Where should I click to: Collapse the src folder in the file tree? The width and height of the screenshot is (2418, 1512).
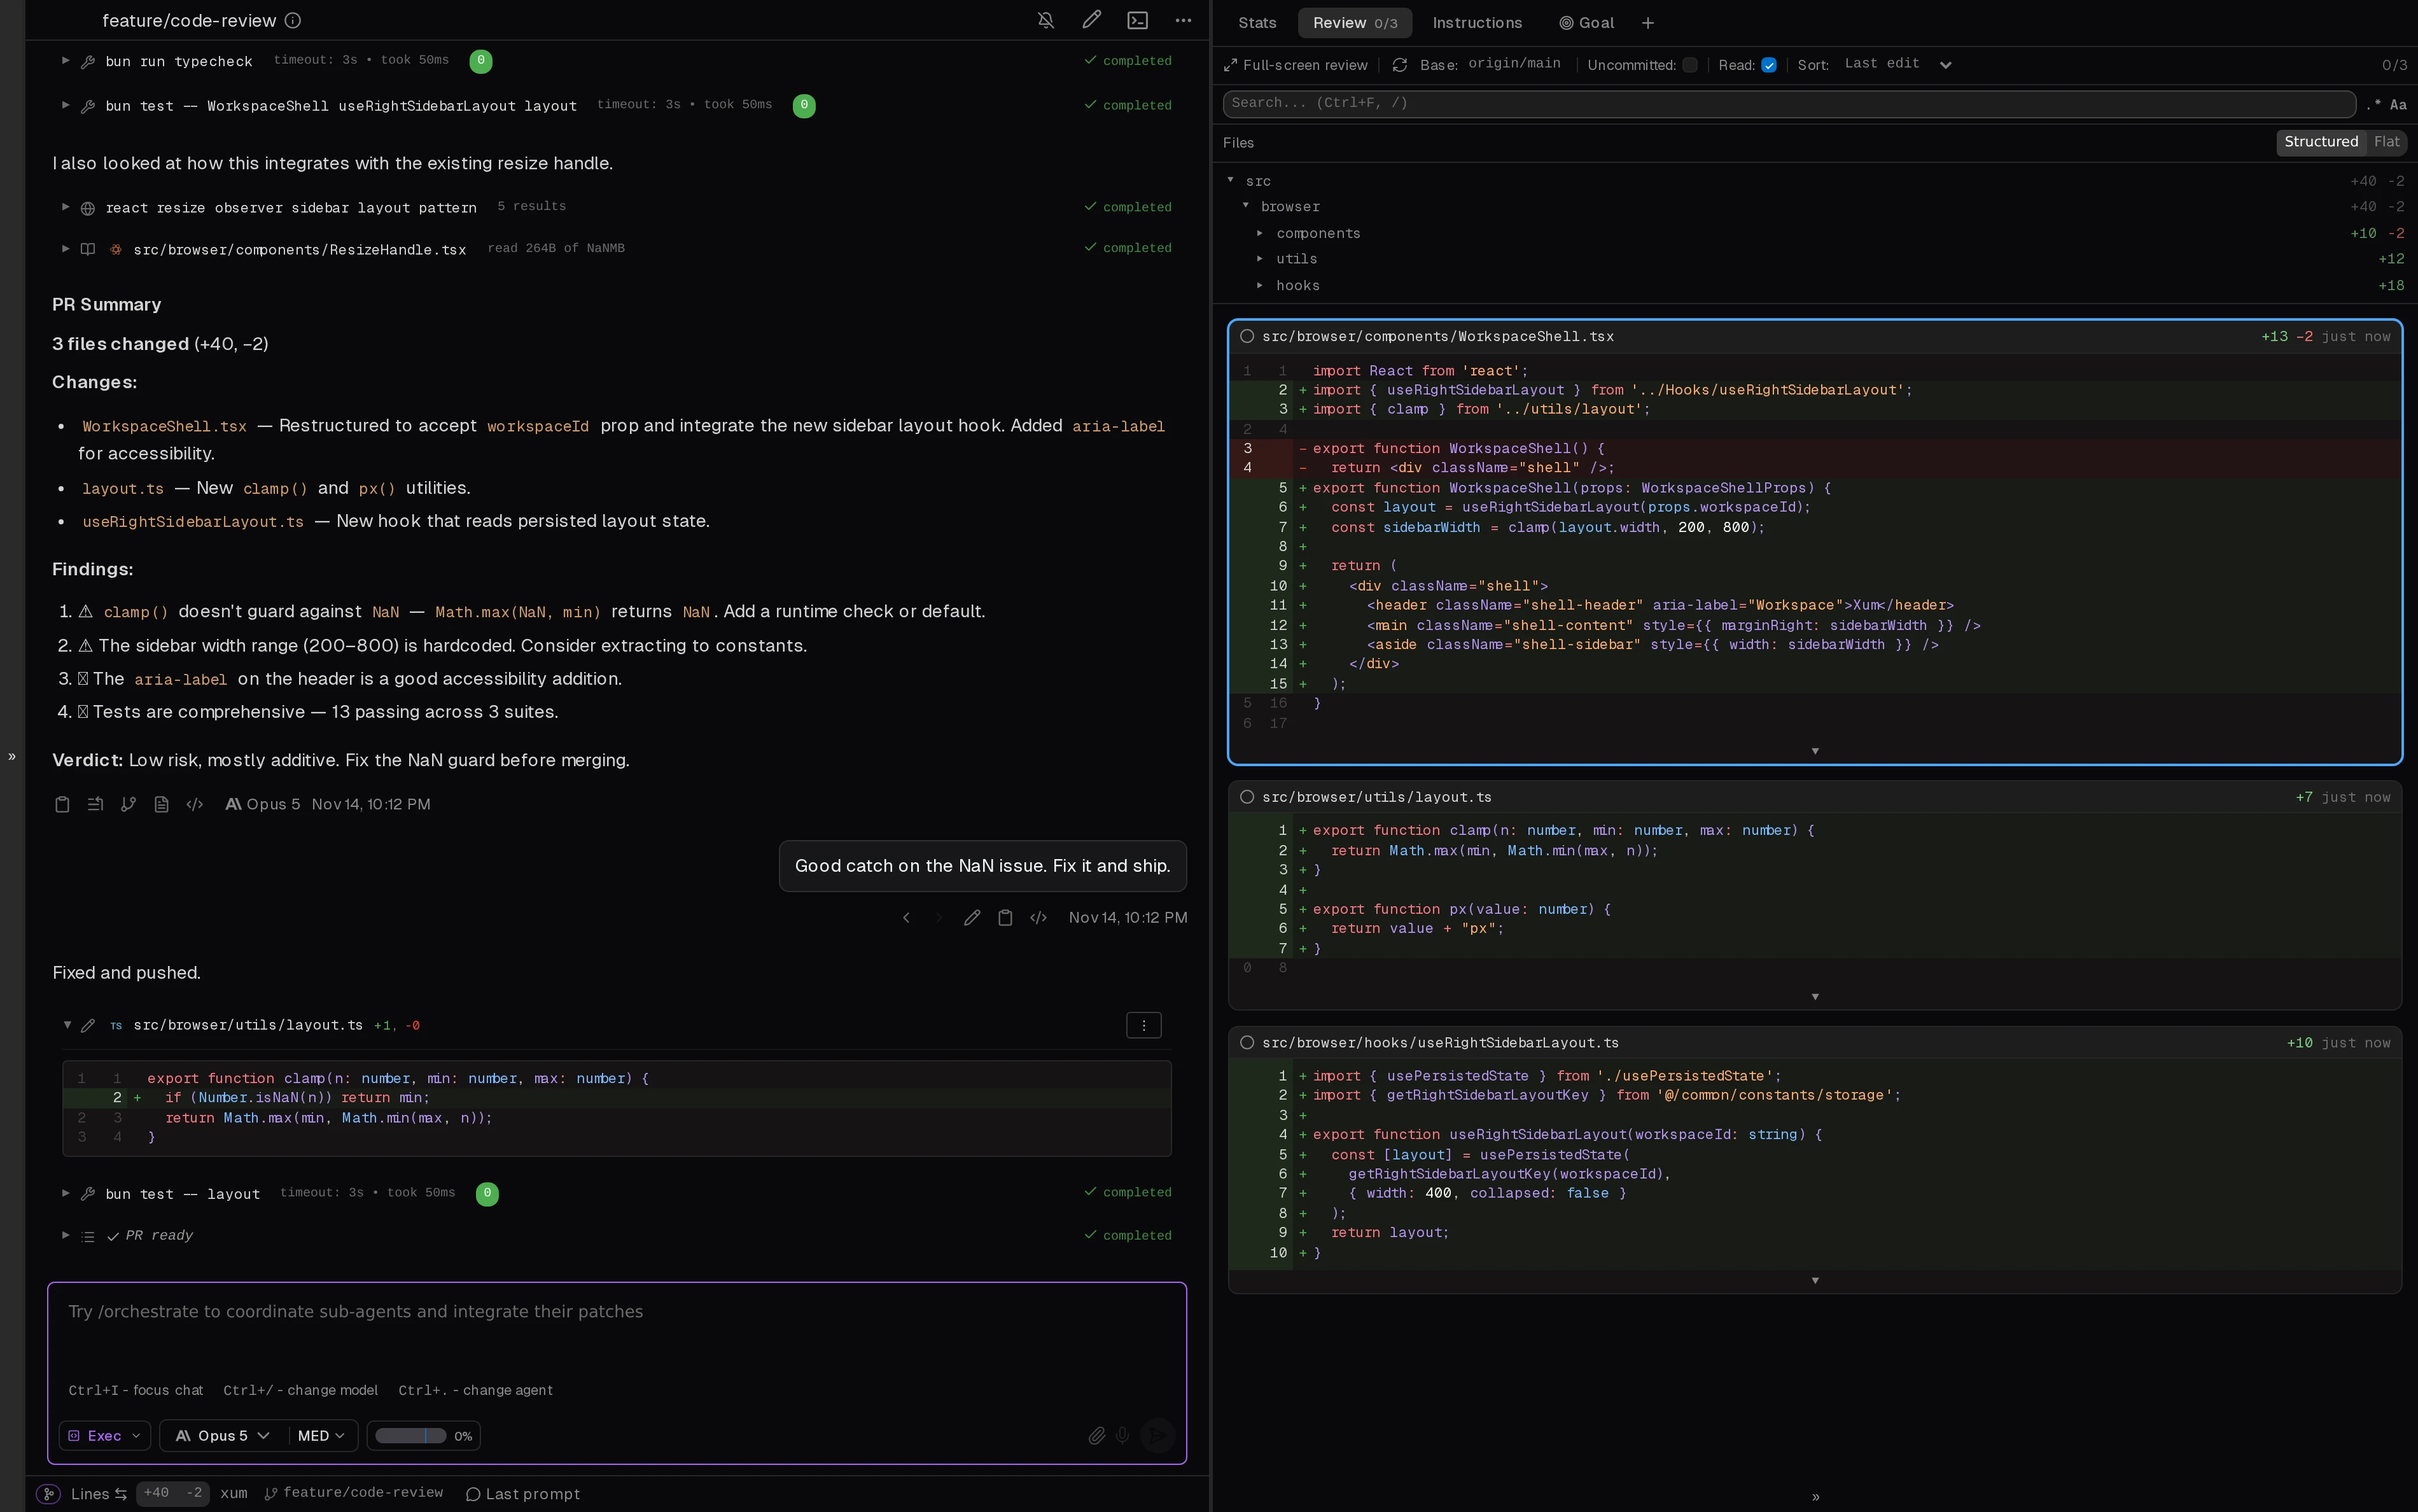pos(1230,180)
